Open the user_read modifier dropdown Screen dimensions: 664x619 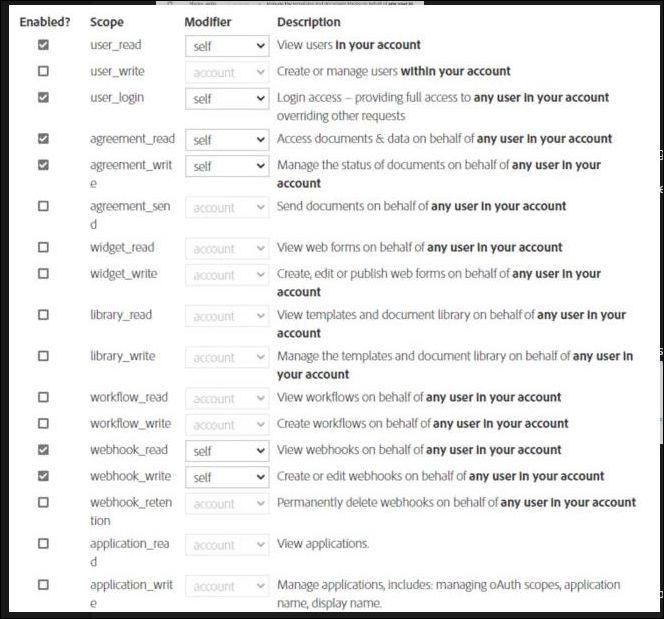227,46
